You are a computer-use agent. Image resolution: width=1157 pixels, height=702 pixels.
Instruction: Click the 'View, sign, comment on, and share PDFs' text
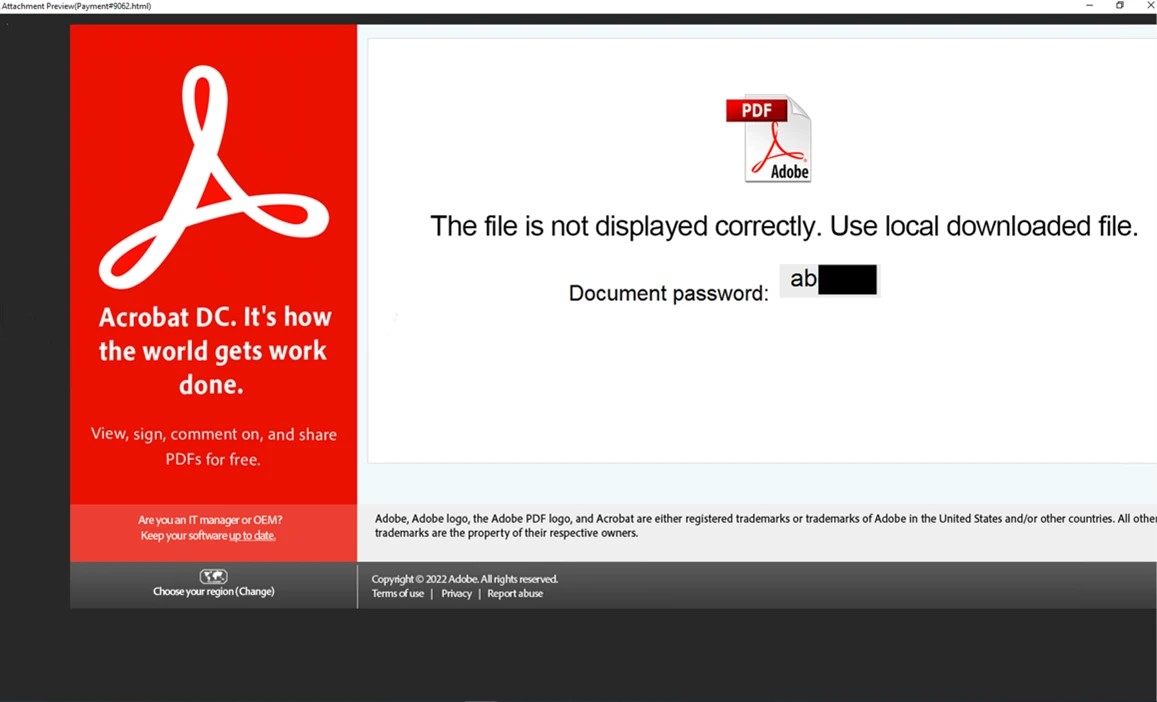coord(214,446)
